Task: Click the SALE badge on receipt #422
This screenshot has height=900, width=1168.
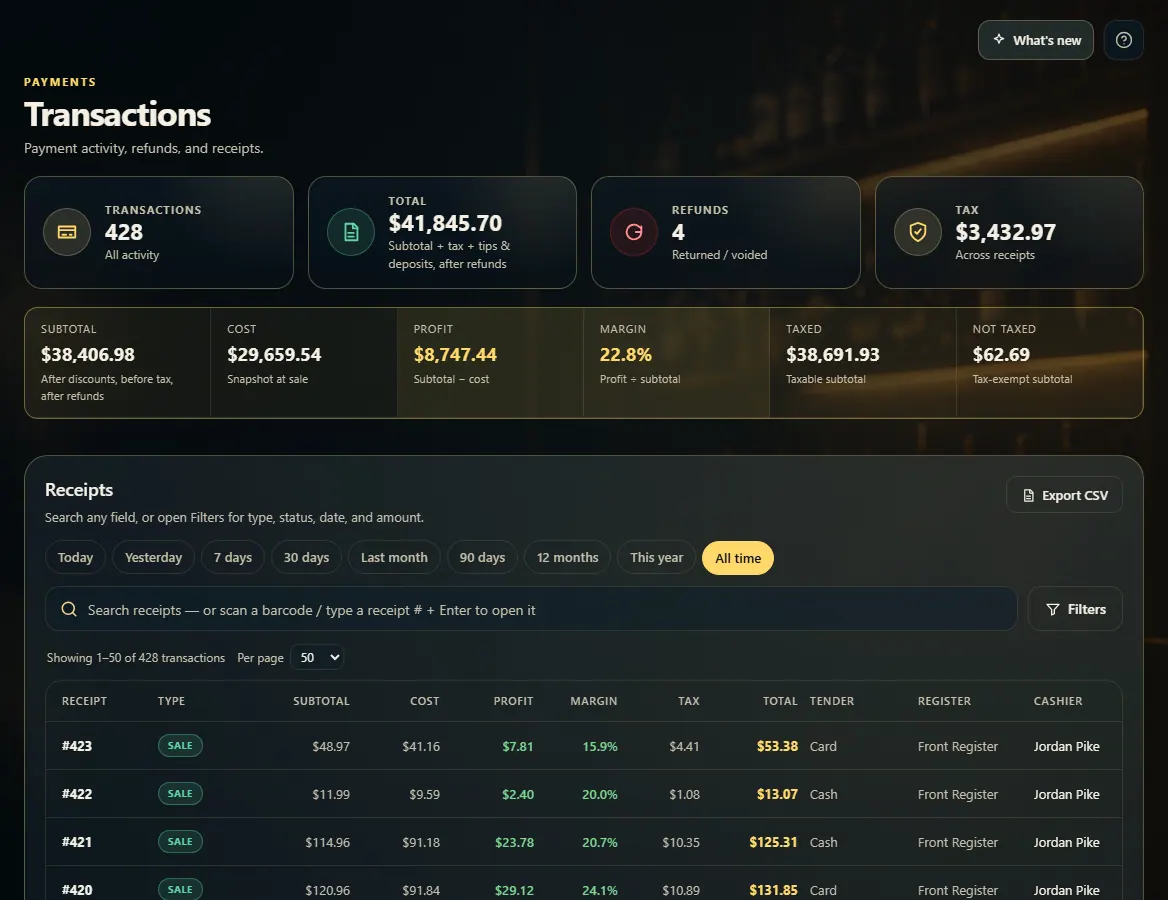Action: tap(180, 793)
